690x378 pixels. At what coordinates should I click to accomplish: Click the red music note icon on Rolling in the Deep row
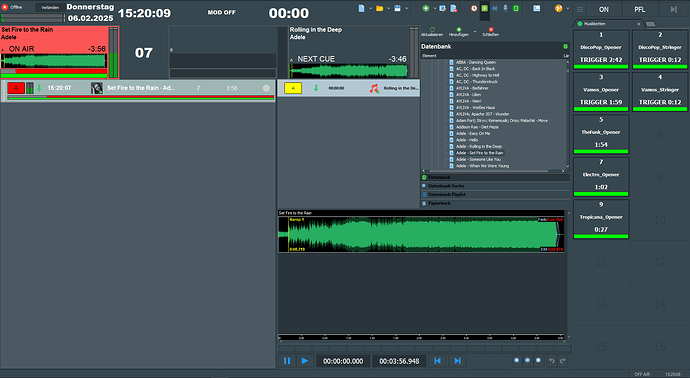tap(374, 88)
